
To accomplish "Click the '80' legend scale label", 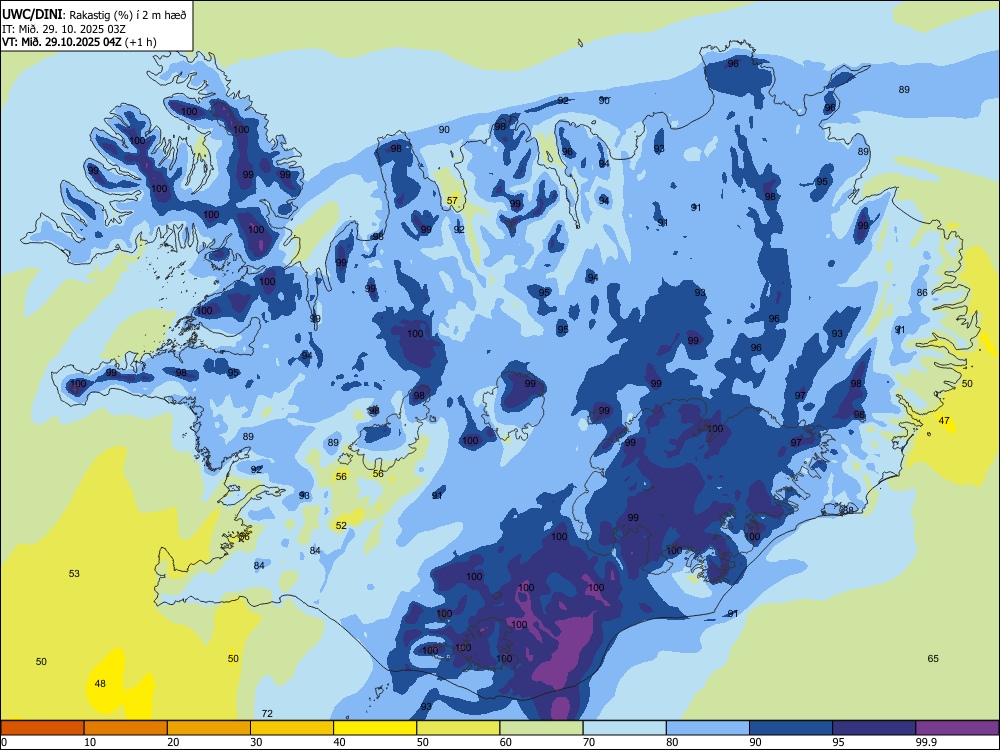I will 672,742.
